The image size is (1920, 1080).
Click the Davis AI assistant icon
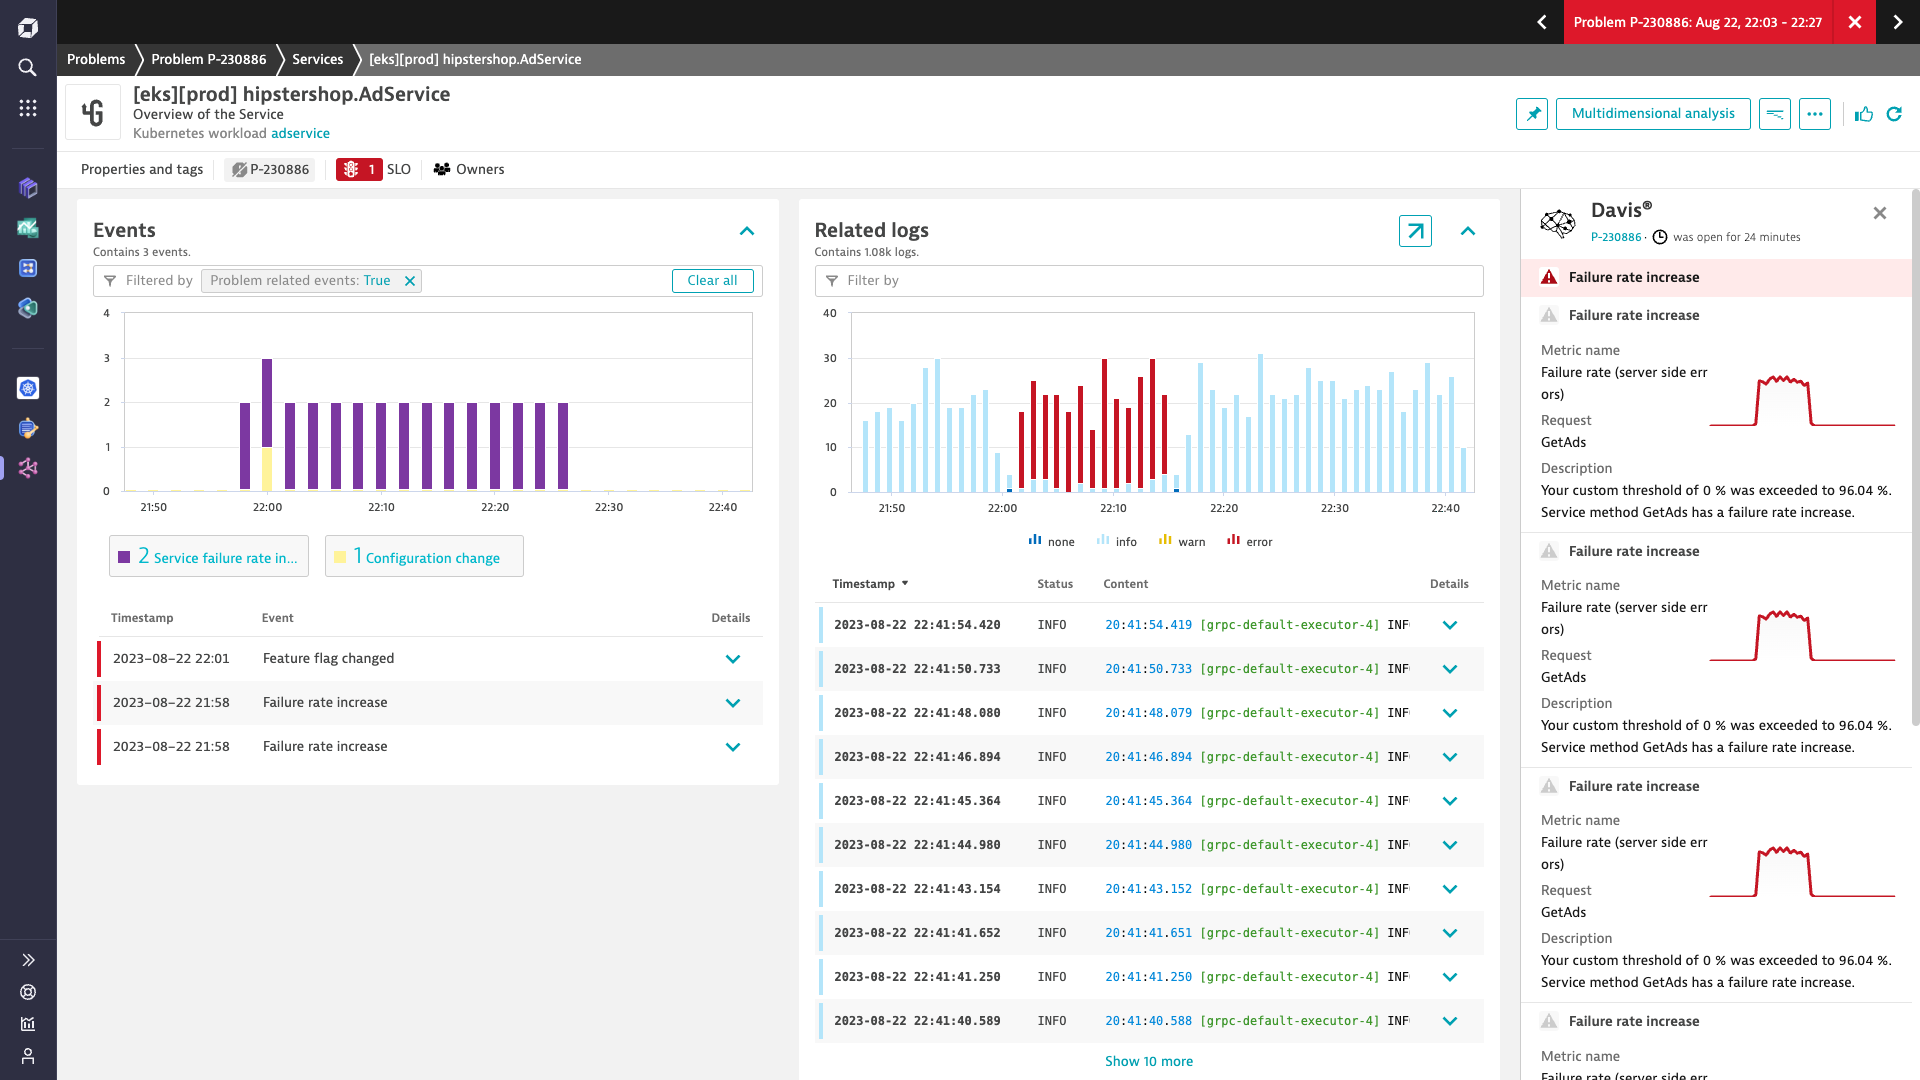coord(1557,222)
